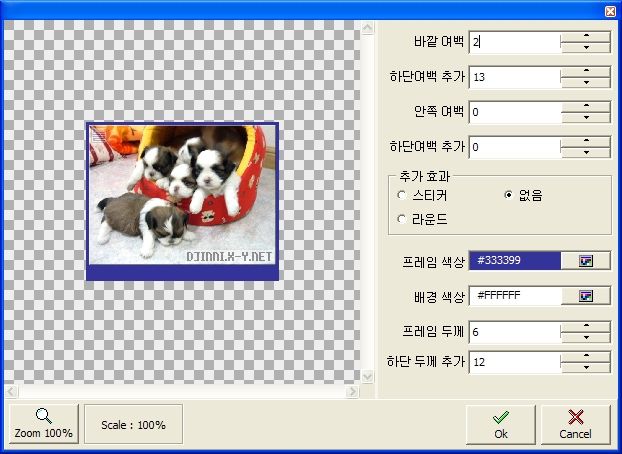The width and height of the screenshot is (622, 454).
Task: Increase the 하단 두께 추가 value with up arrow
Action: (x=586, y=356)
